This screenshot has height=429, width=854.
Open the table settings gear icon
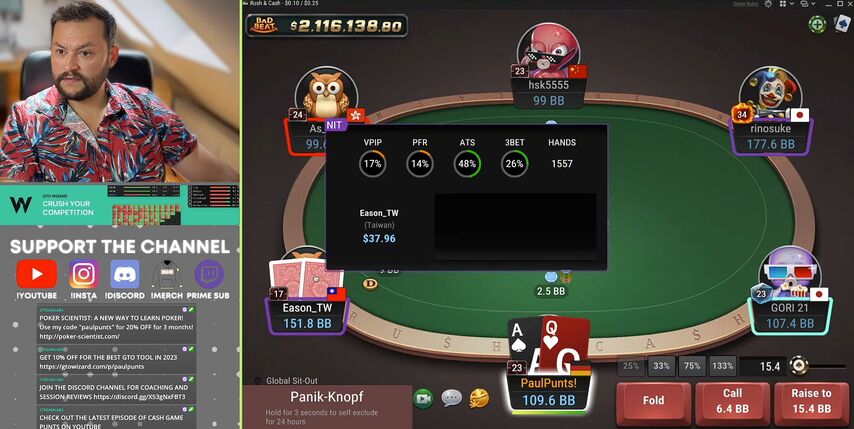[768, 4]
